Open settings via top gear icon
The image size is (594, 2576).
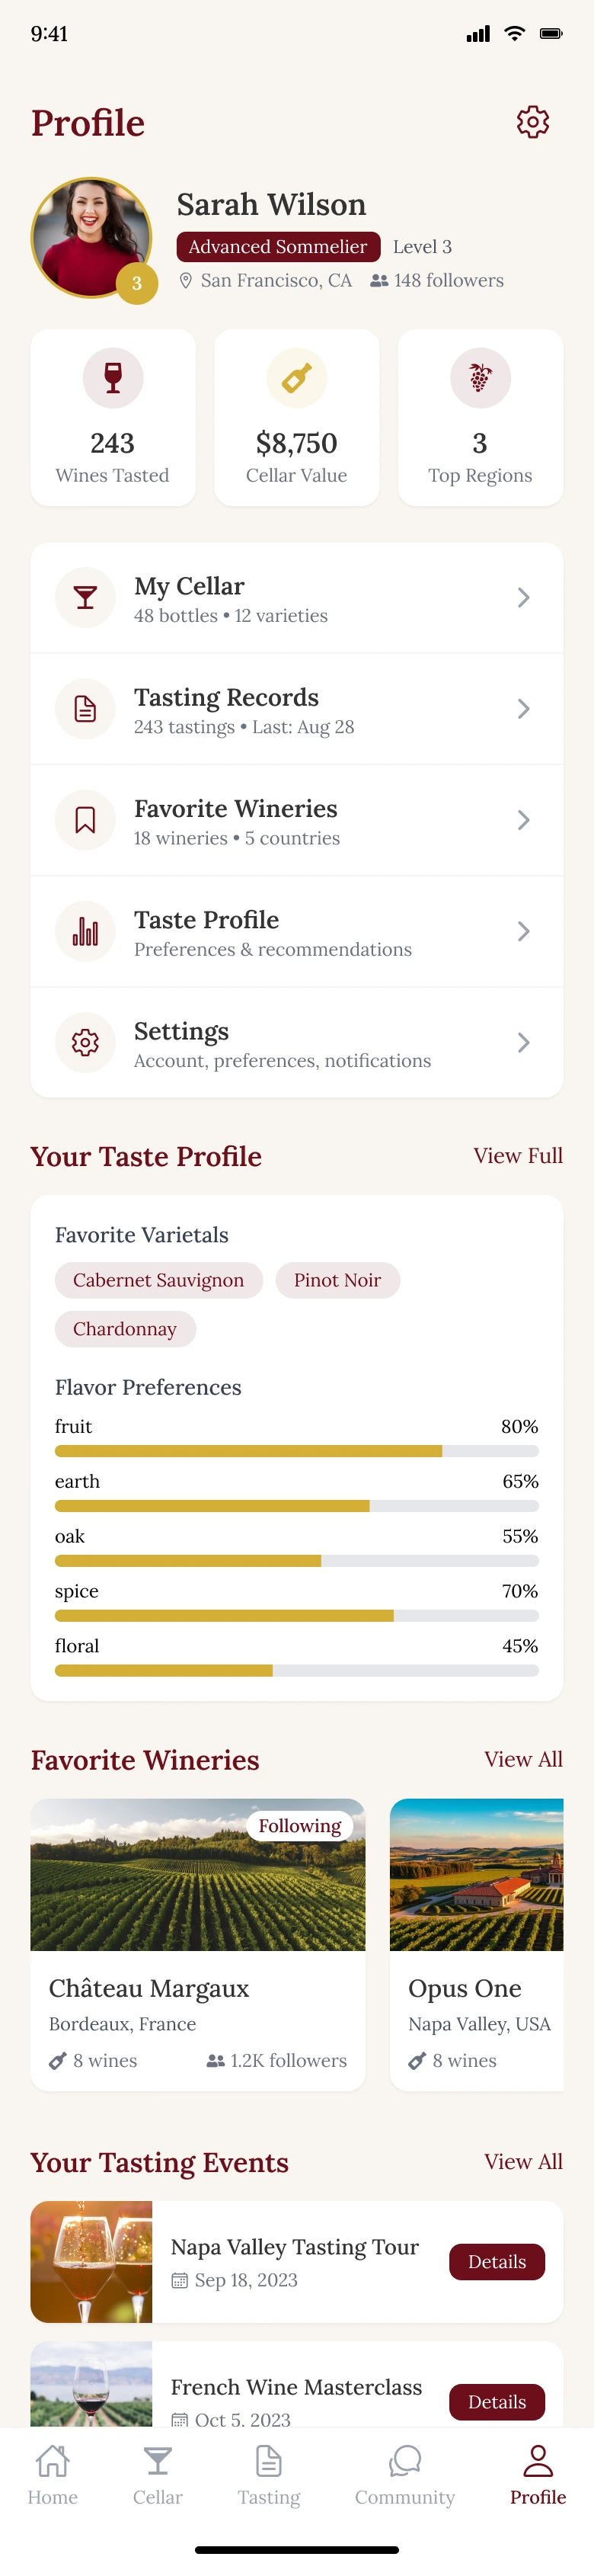[x=532, y=122]
